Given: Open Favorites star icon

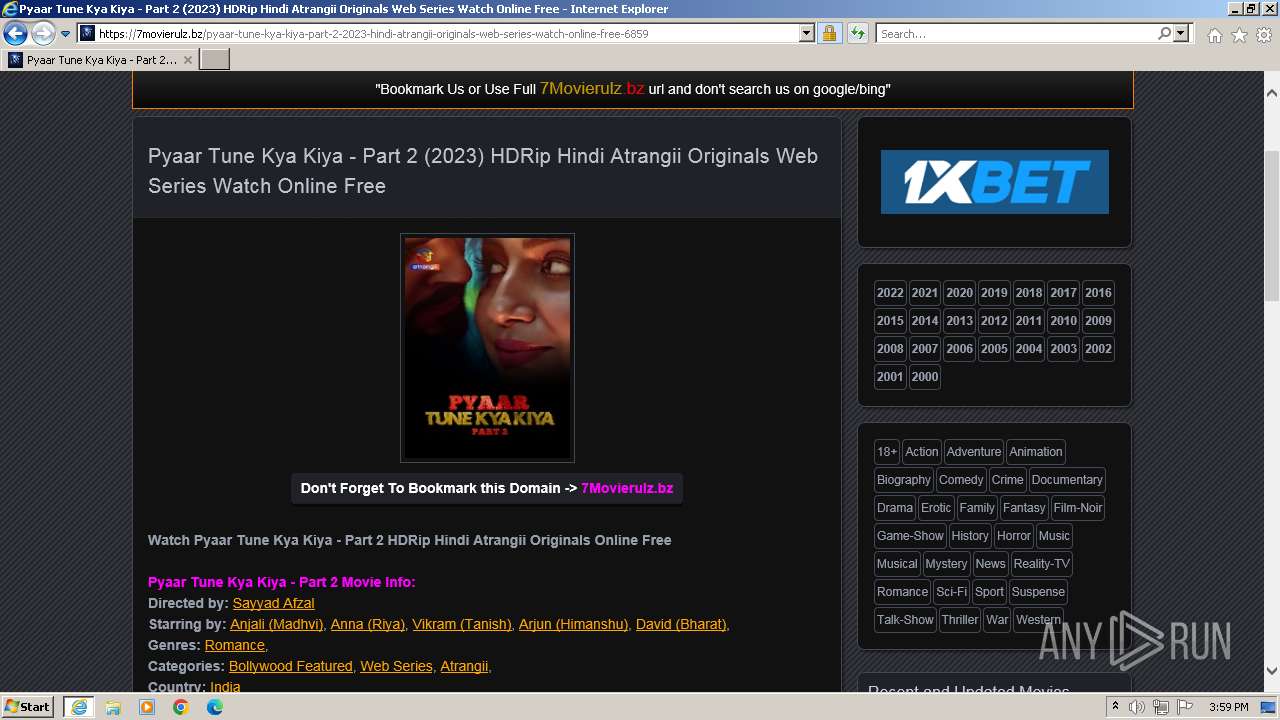Looking at the screenshot, I should (1239, 35).
